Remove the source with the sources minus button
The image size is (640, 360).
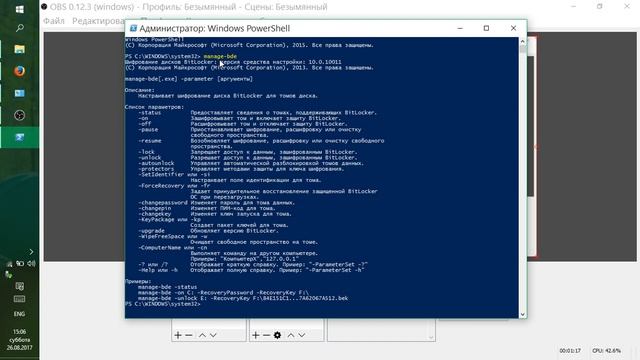tap(266, 335)
